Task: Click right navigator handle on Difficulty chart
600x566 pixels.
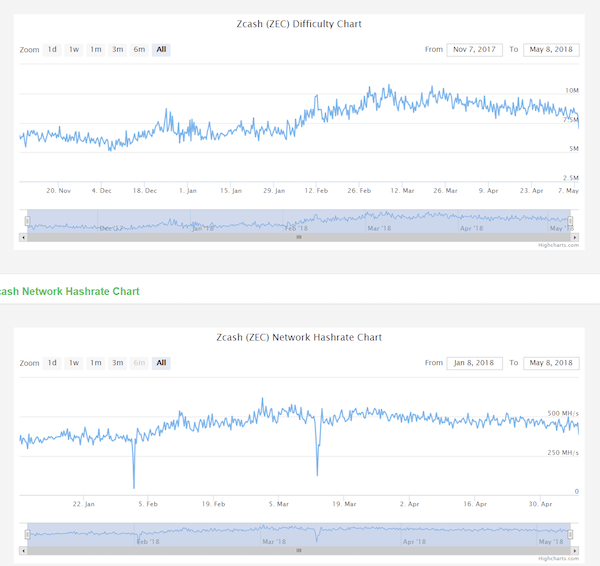Action: (570, 221)
